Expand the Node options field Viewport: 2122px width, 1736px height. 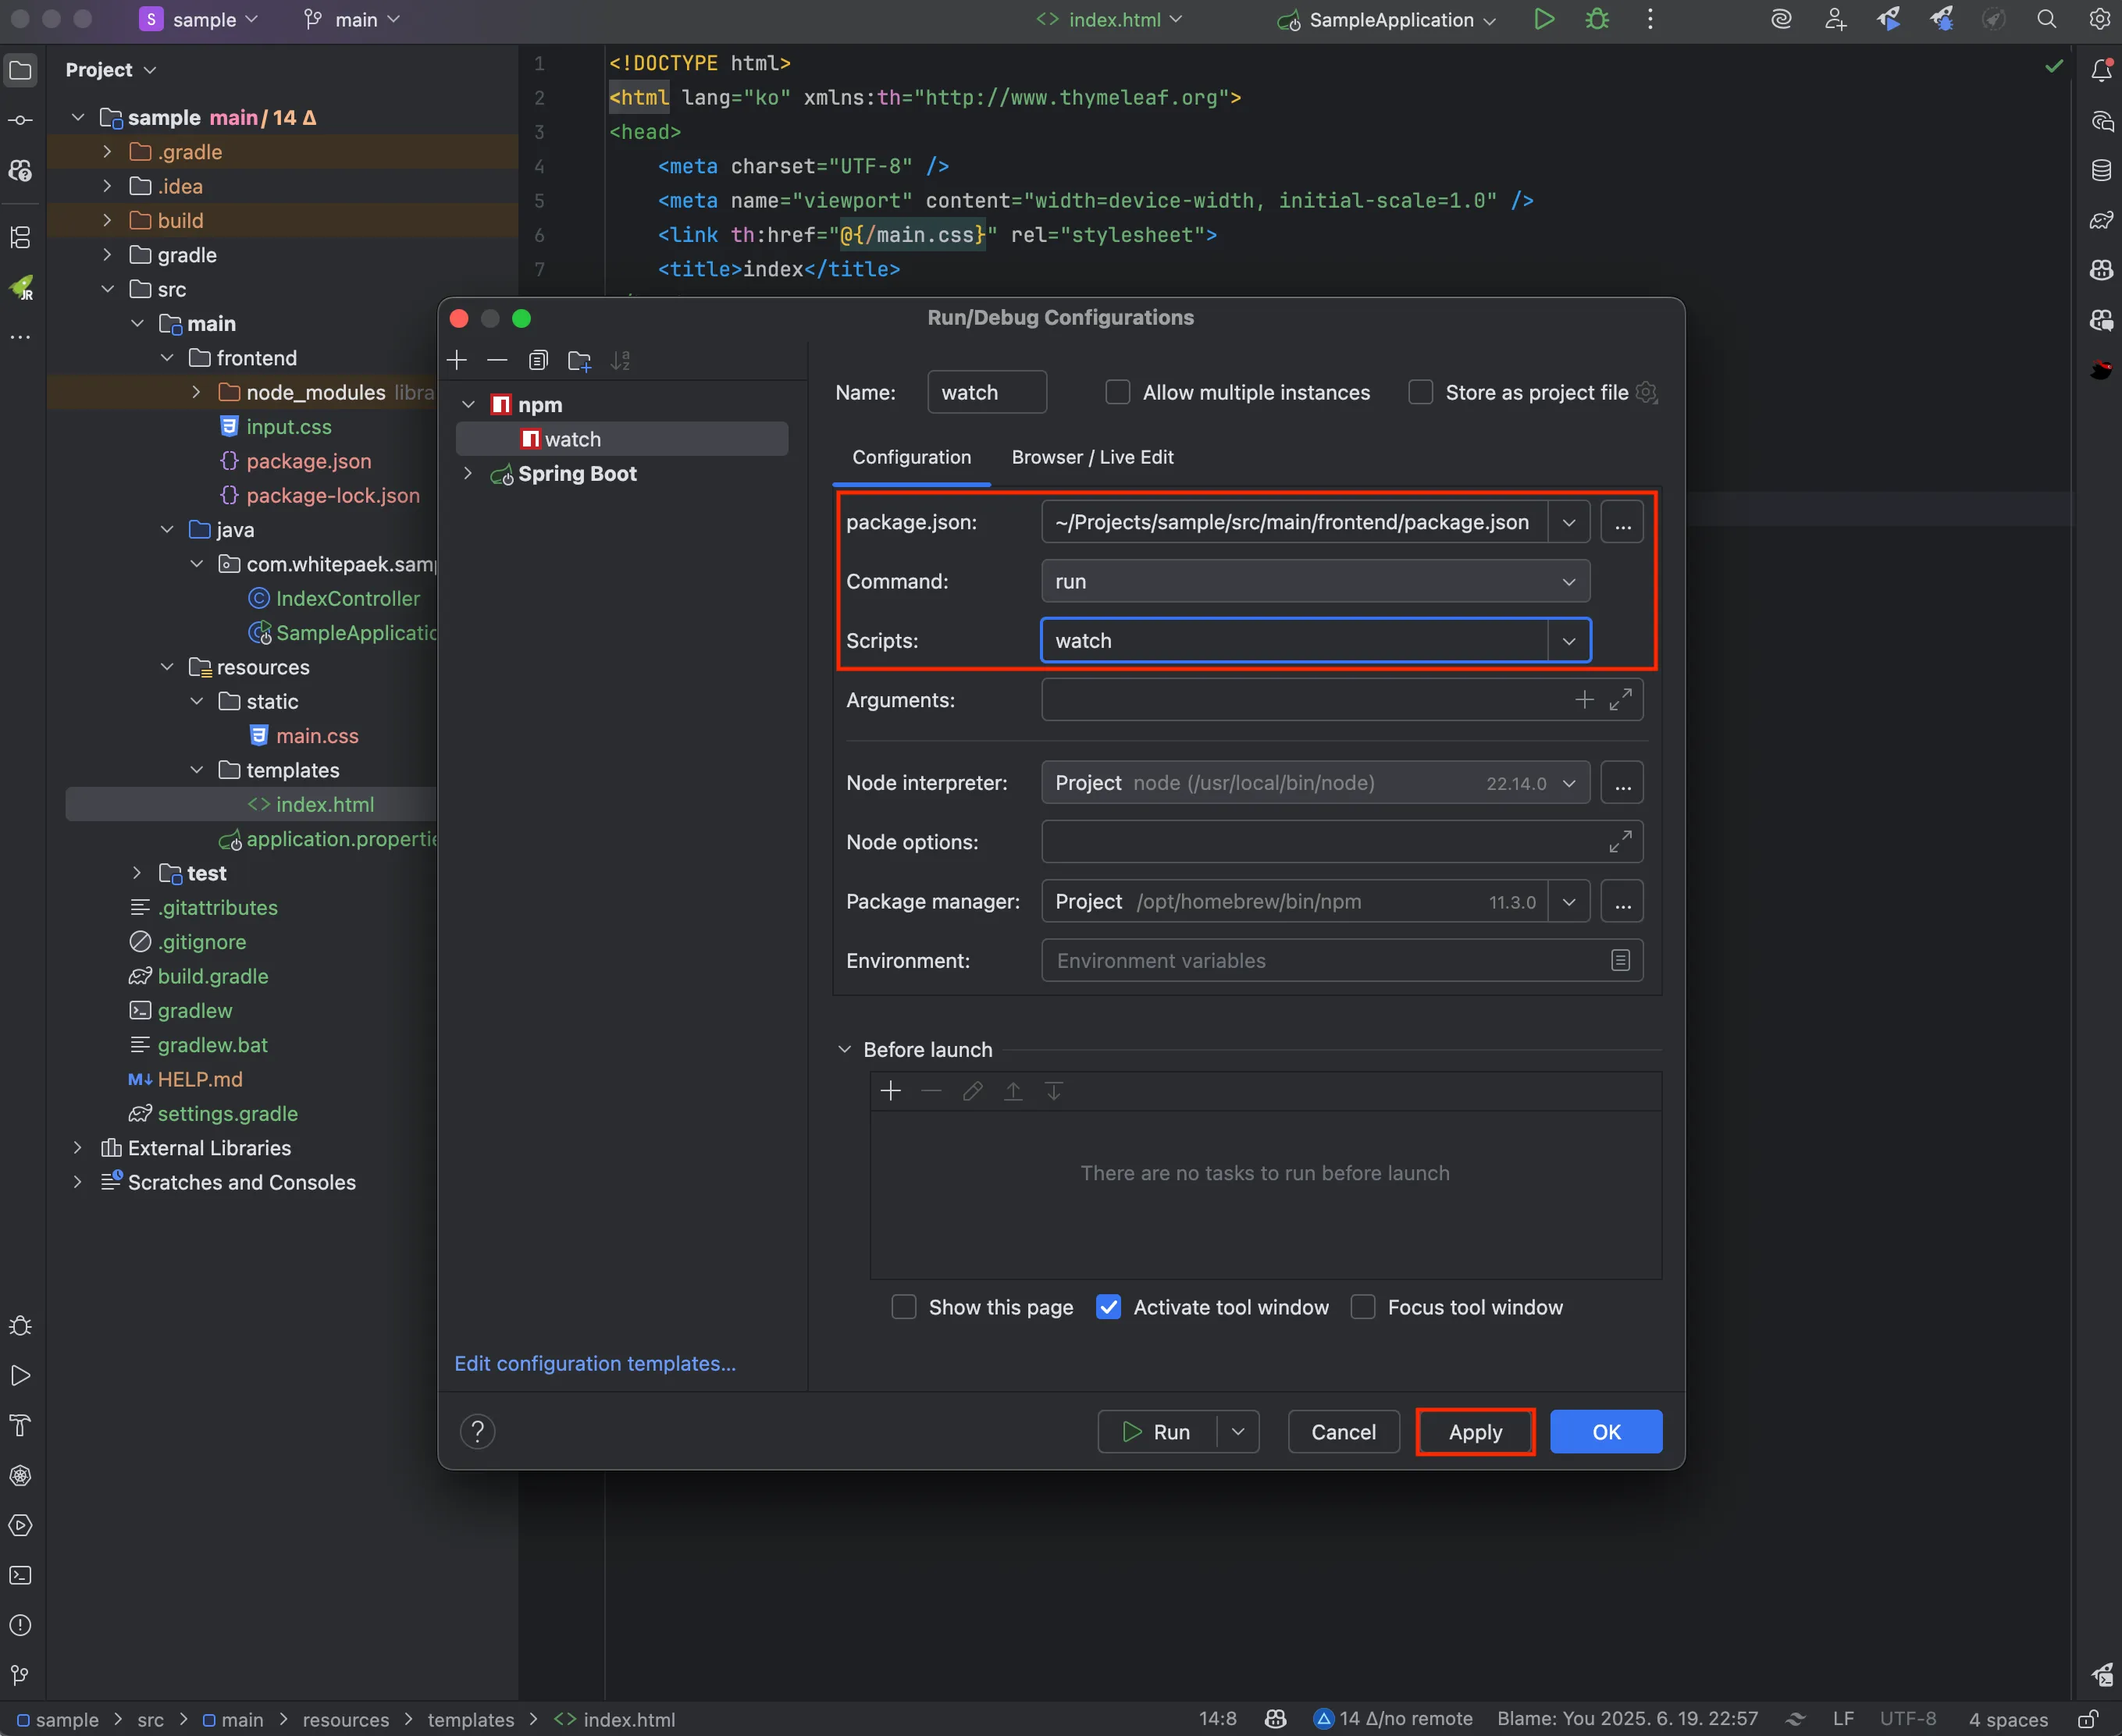coord(1620,842)
